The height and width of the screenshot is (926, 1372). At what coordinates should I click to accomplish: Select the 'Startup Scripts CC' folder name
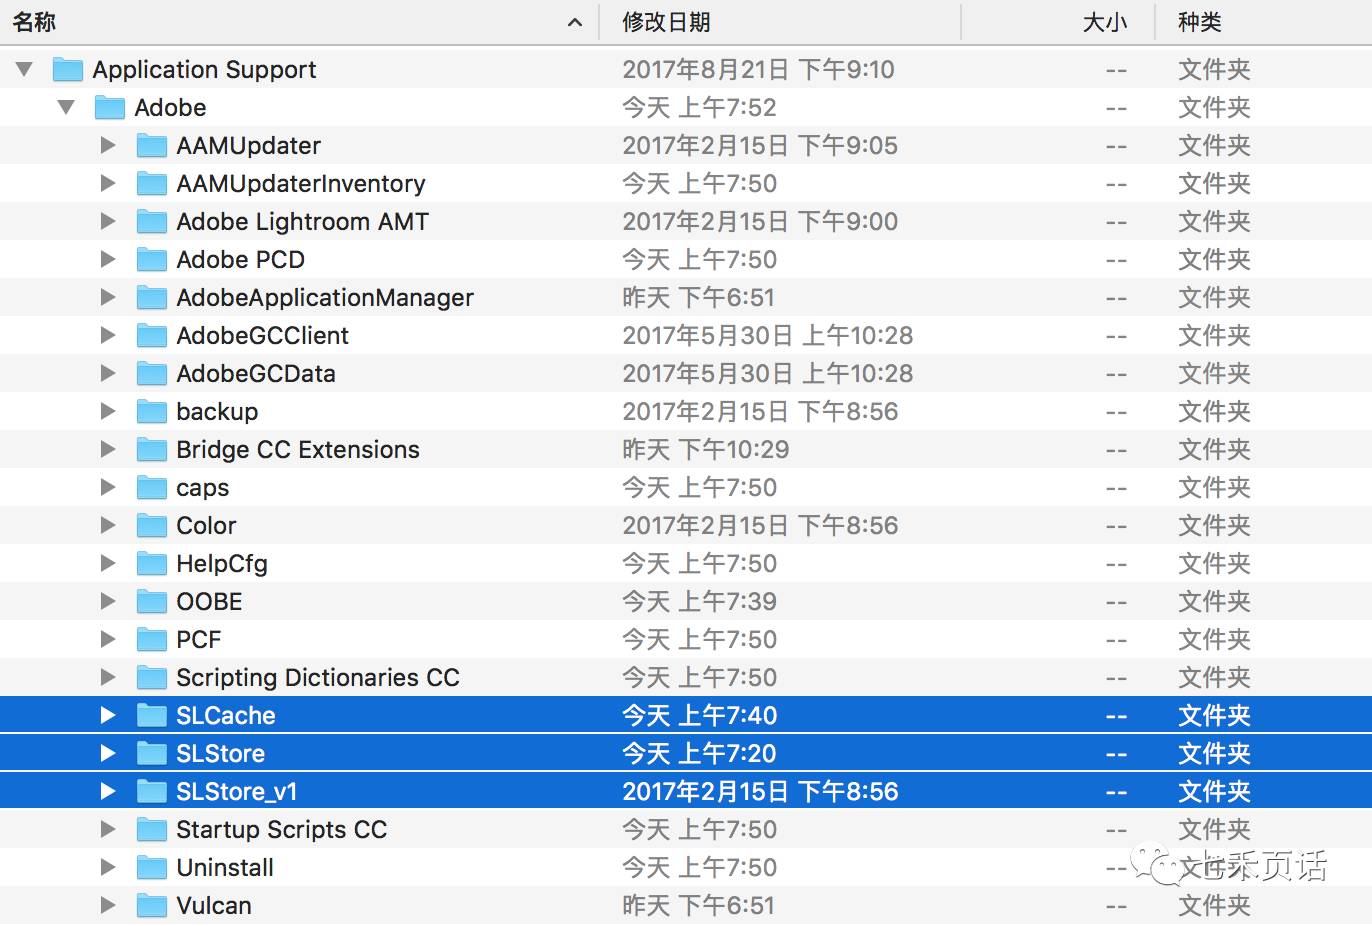point(282,829)
